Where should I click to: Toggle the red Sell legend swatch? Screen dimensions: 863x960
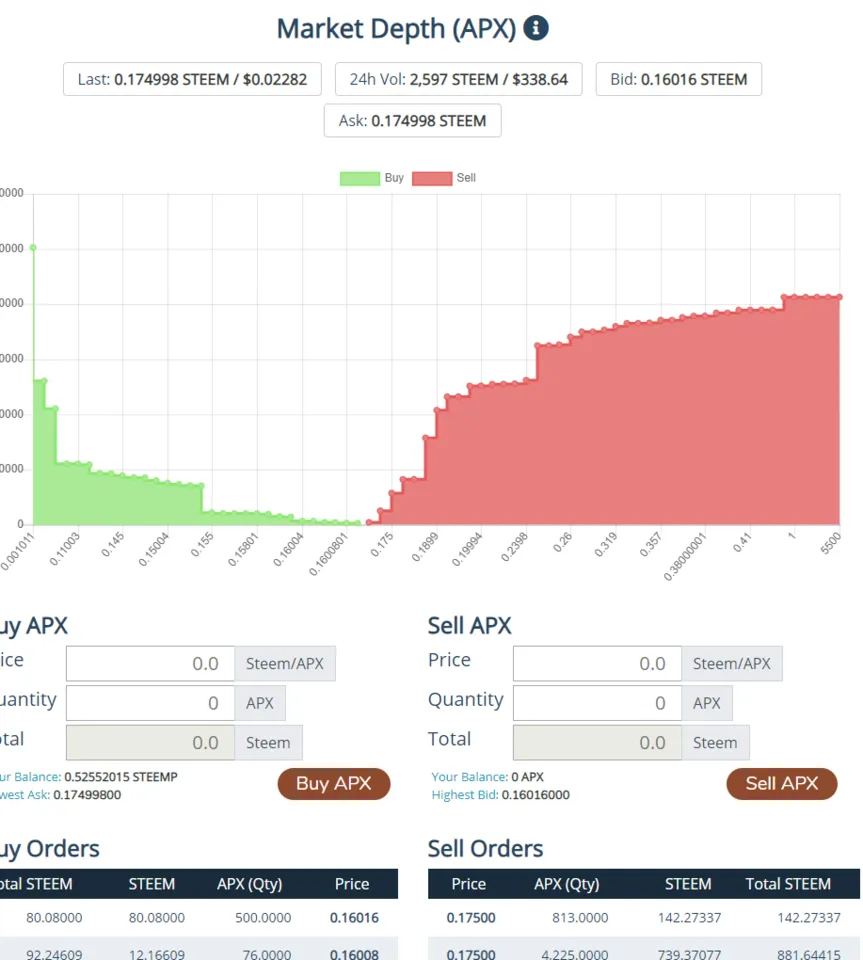pyautogui.click(x=432, y=178)
